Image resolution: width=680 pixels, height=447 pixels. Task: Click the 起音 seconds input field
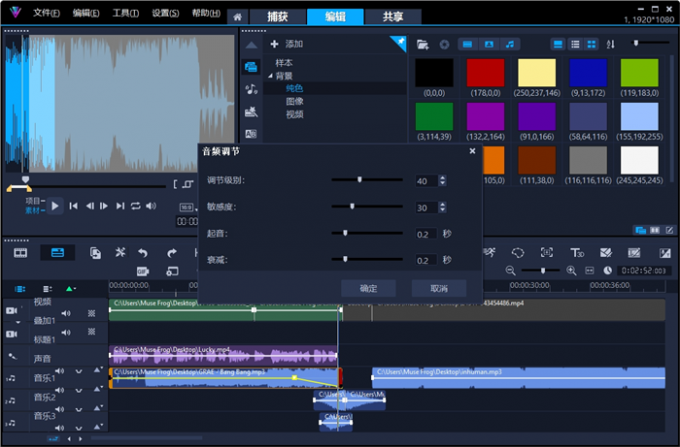426,234
